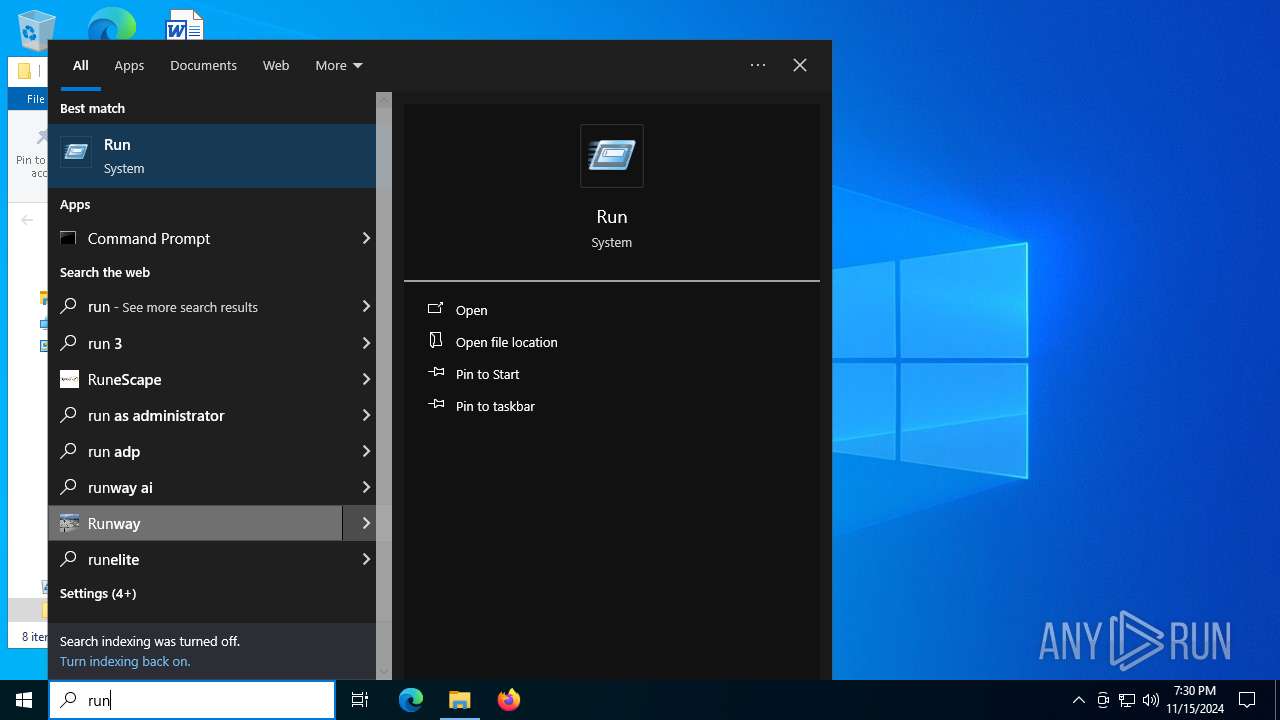This screenshot has height=720, width=1280.
Task: Click the large Run icon in preview pane
Action: tap(612, 156)
